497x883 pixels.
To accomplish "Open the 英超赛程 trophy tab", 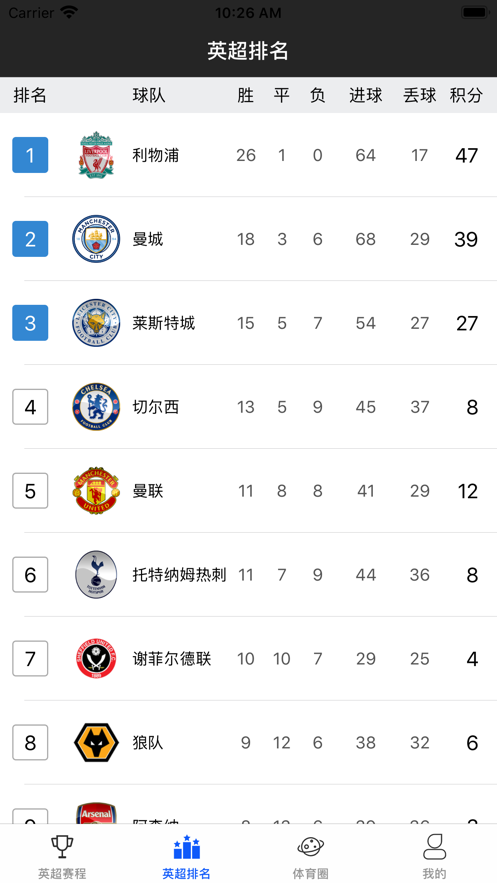I will click(62, 857).
